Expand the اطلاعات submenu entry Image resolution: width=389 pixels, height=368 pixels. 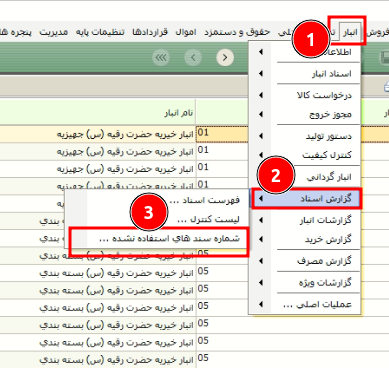coord(305,52)
